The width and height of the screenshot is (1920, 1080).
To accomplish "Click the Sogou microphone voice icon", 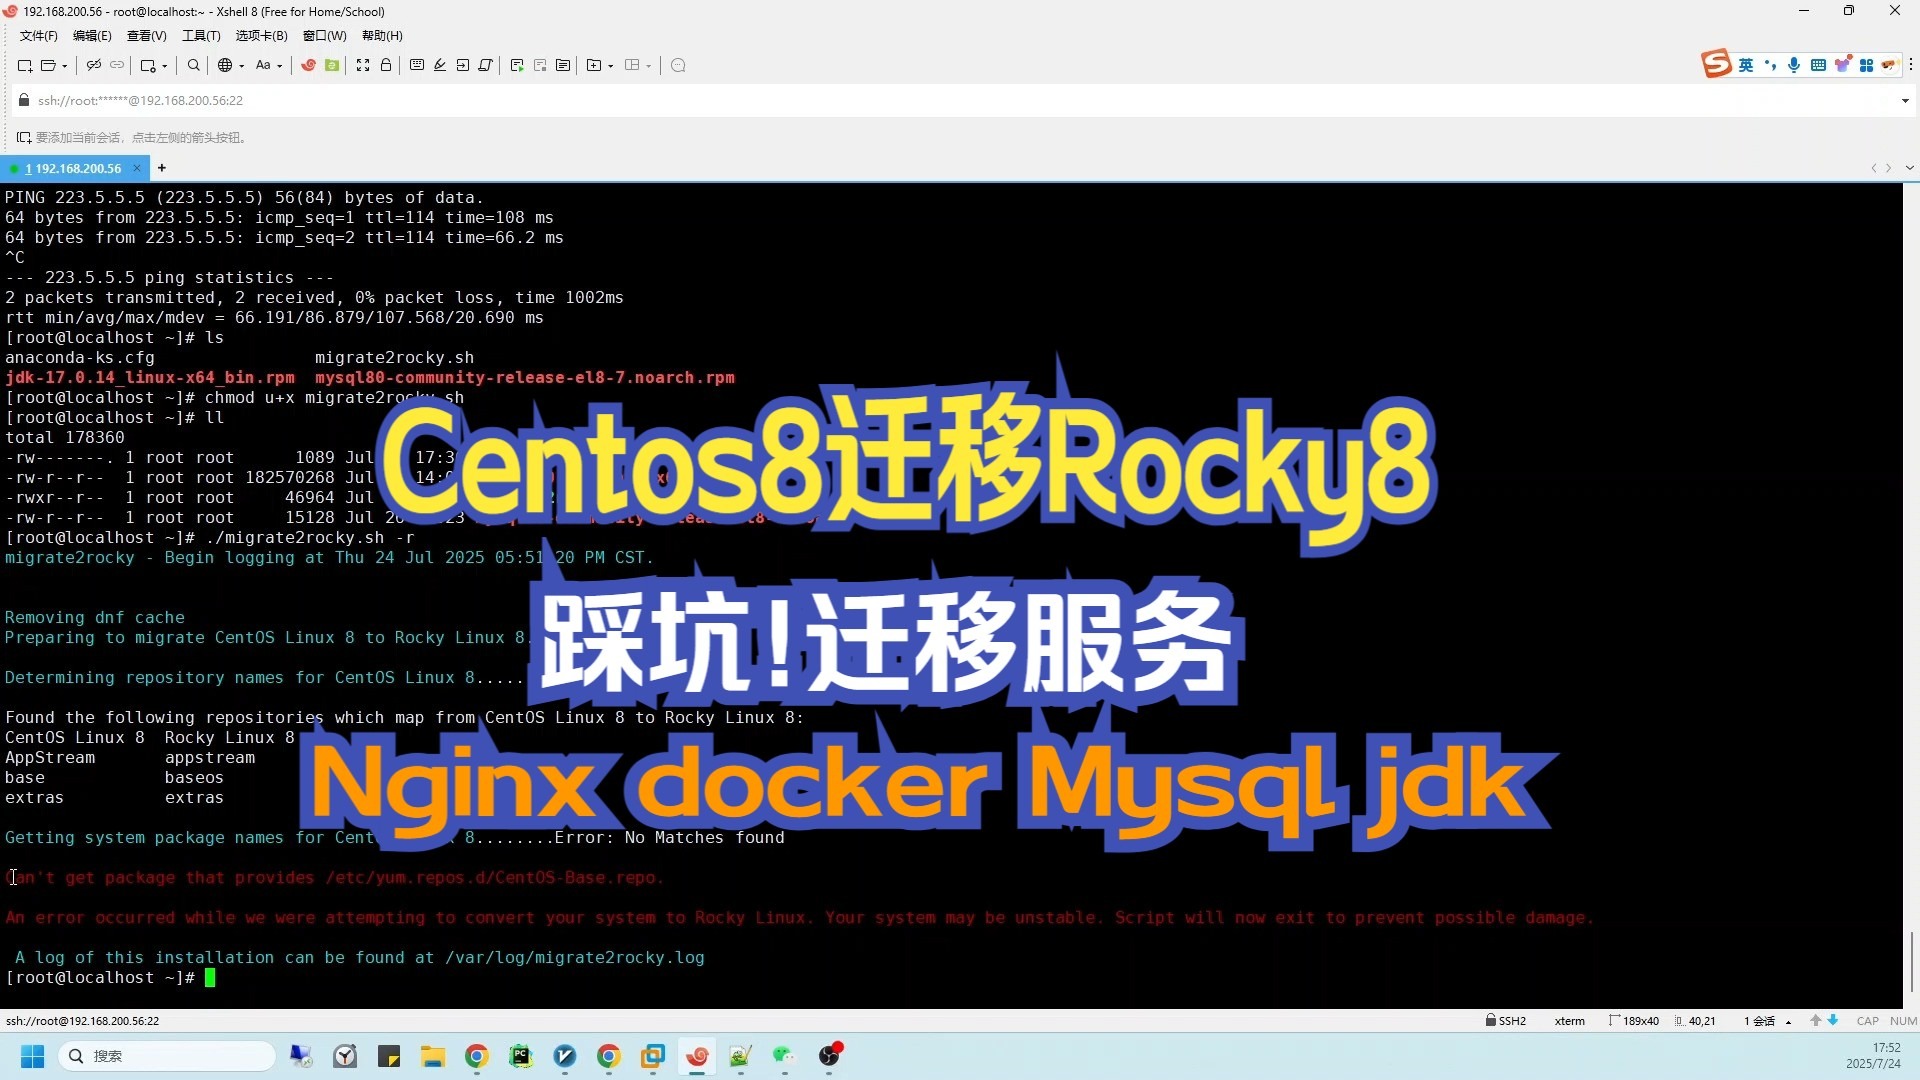I will tap(1794, 65).
